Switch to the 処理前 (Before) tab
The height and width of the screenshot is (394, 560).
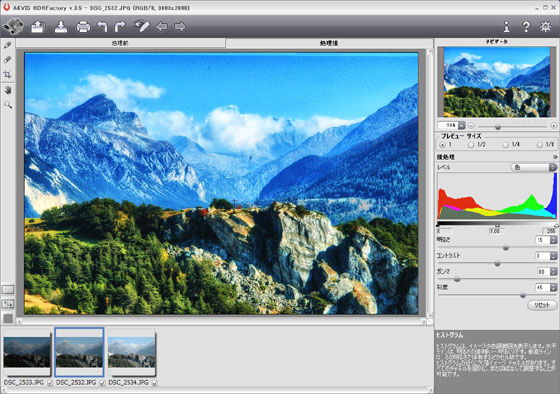tap(120, 43)
